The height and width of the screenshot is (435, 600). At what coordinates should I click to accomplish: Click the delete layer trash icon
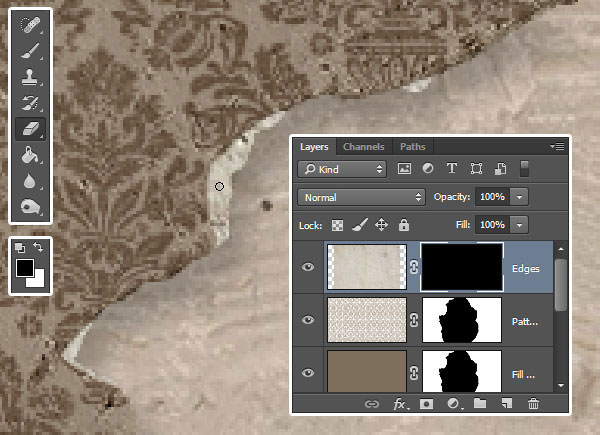click(x=533, y=403)
